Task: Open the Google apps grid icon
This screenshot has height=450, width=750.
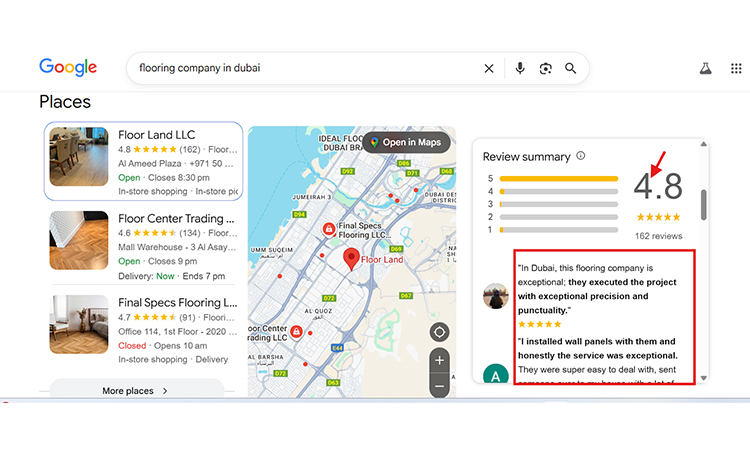Action: (x=736, y=68)
